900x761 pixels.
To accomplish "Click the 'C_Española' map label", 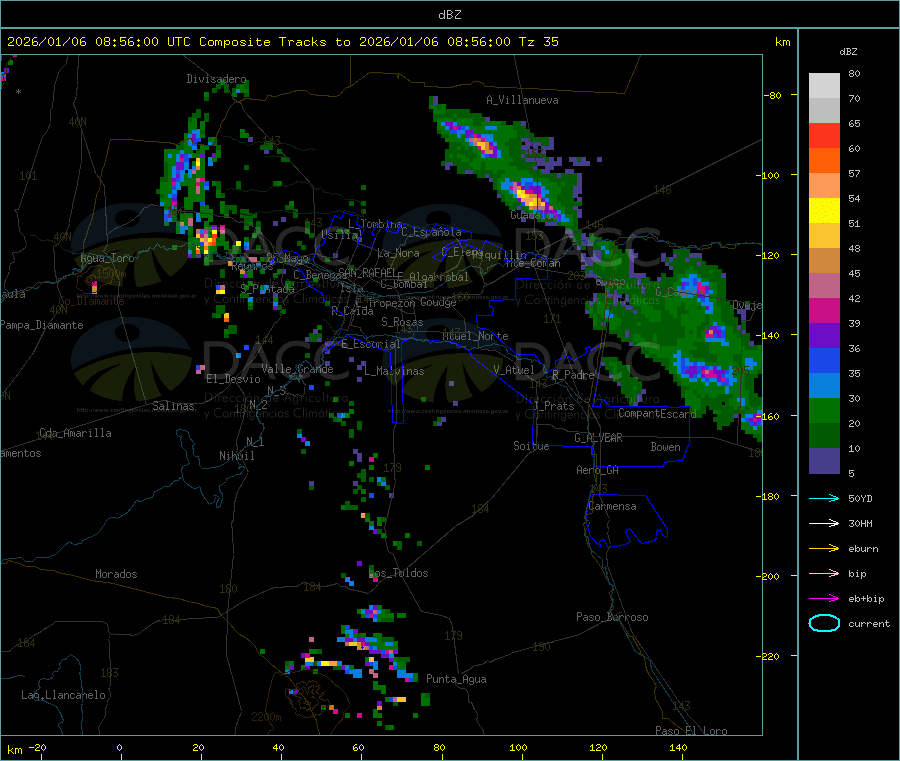I will (x=431, y=232).
